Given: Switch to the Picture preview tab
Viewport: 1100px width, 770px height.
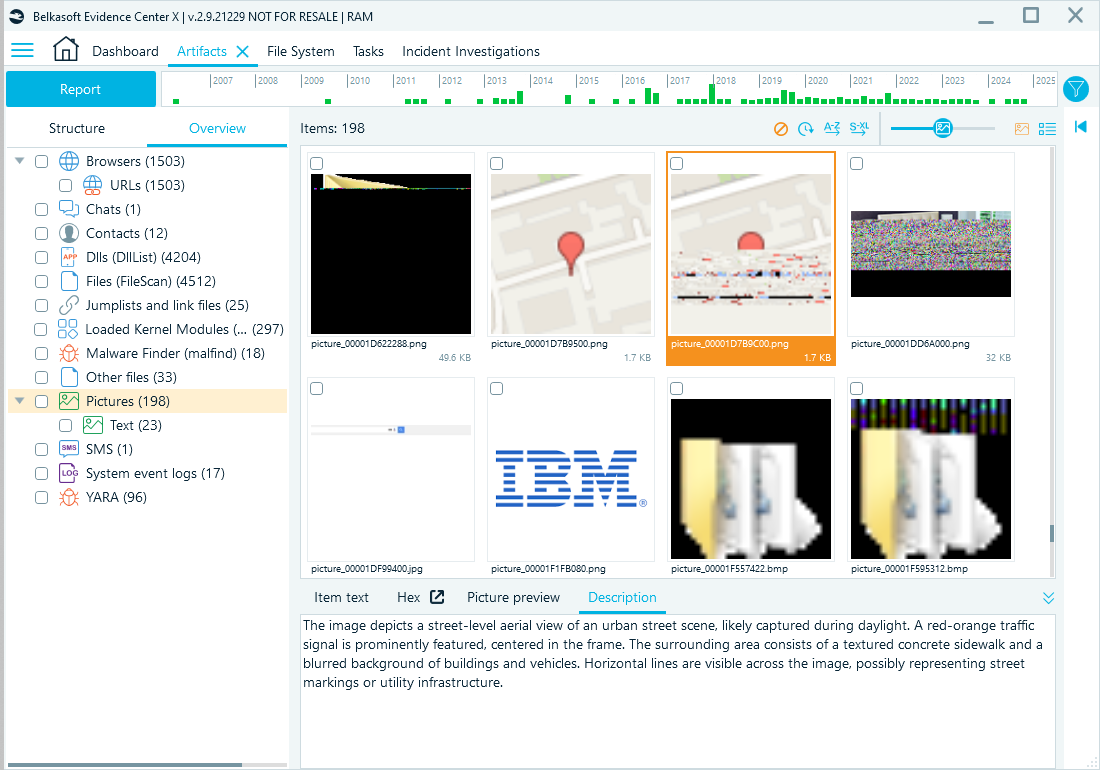Looking at the screenshot, I should 513,597.
